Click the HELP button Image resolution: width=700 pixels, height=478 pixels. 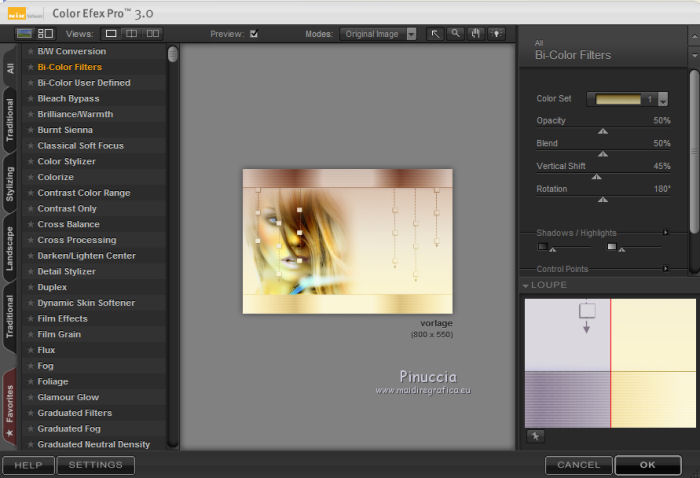(x=28, y=465)
